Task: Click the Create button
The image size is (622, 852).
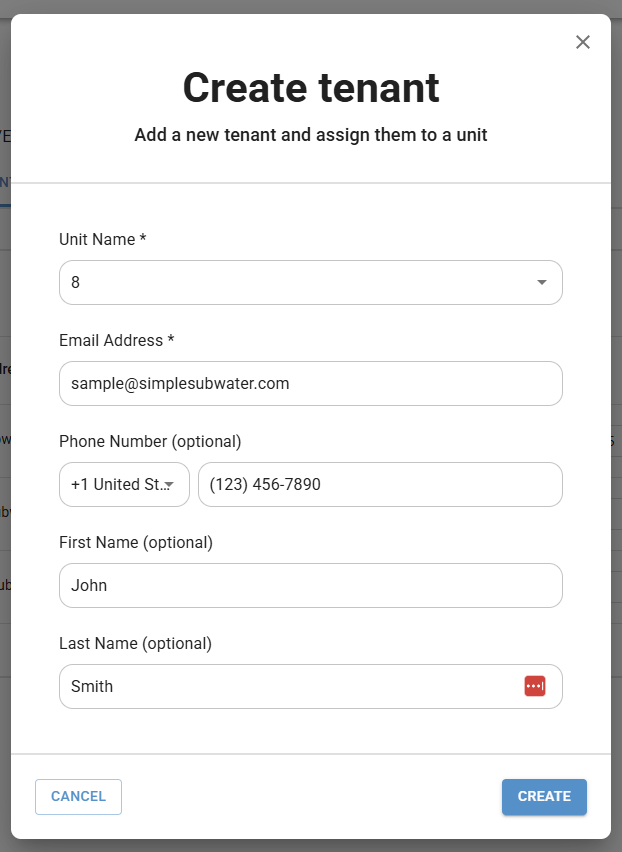Action: [544, 797]
